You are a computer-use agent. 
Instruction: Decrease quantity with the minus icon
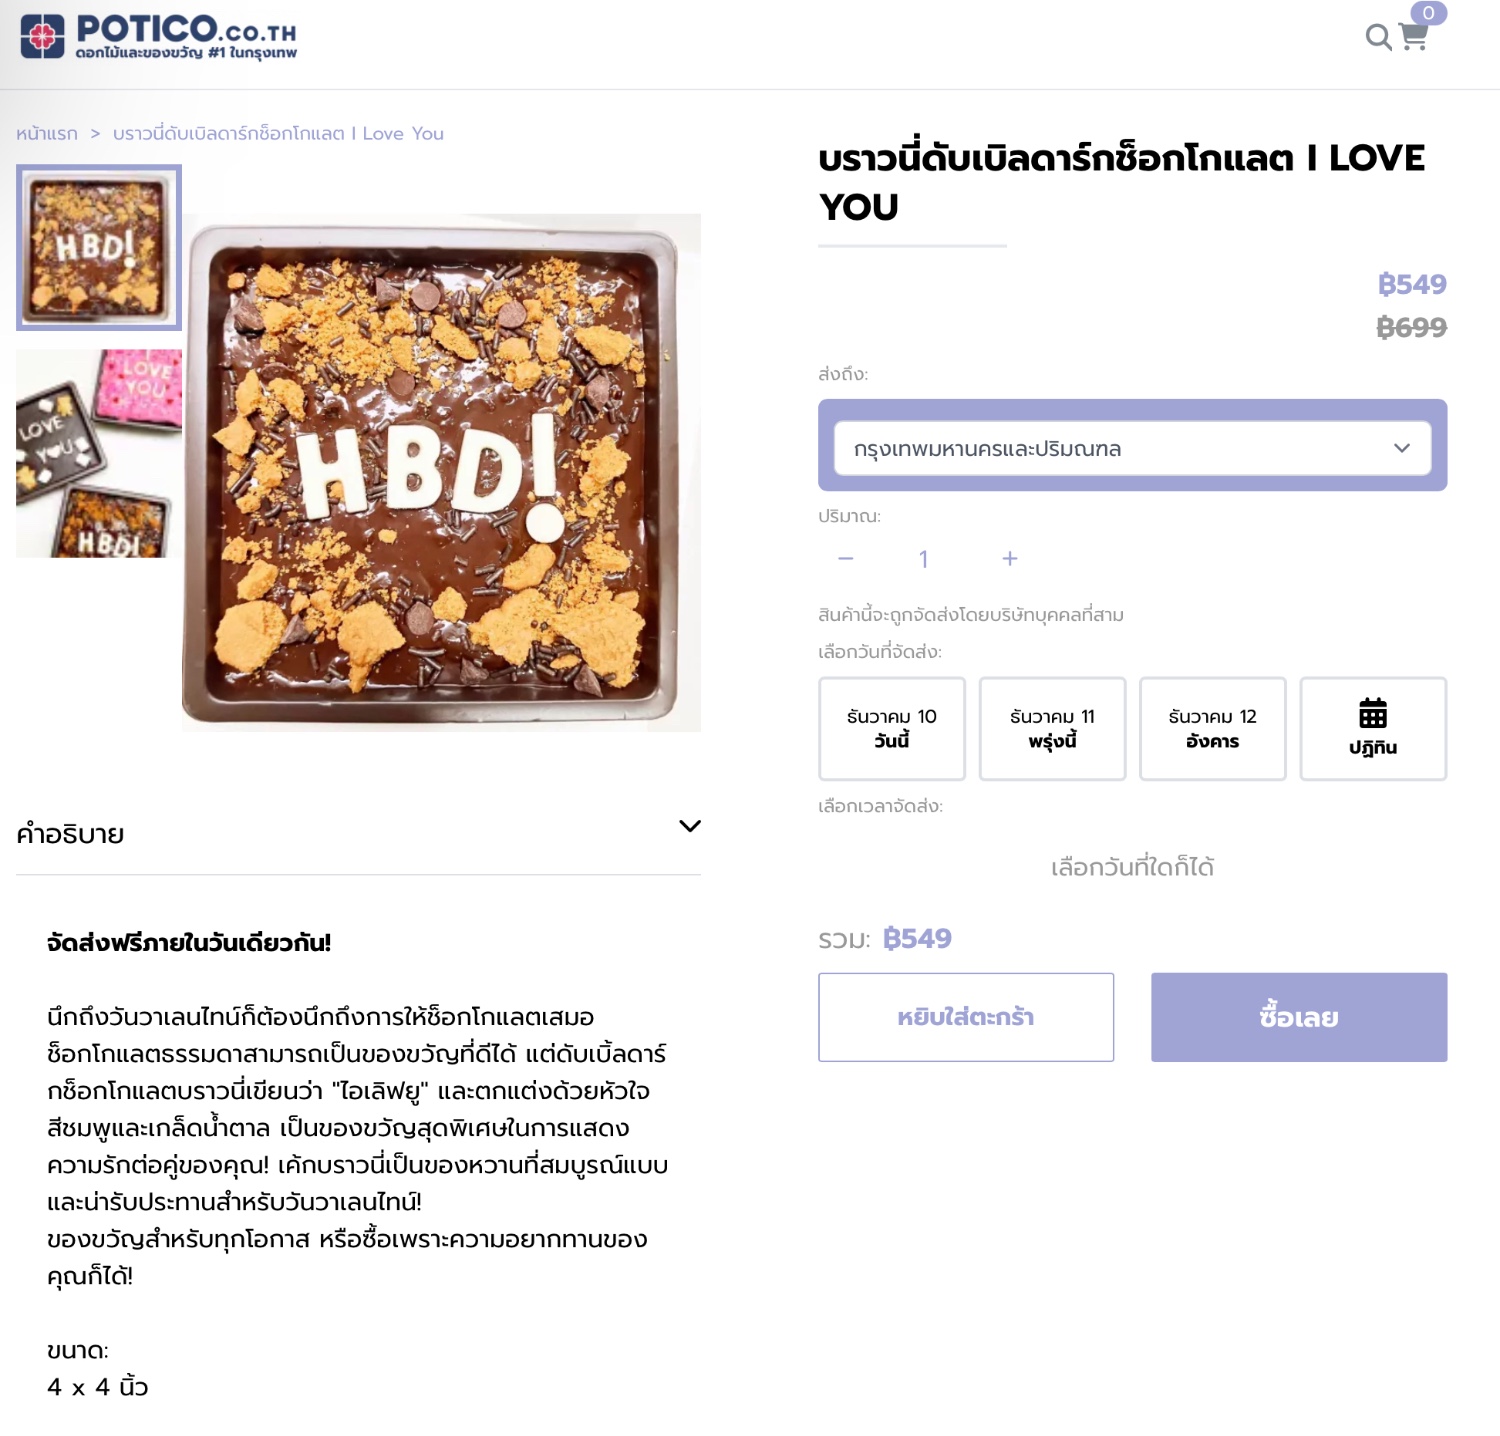click(846, 558)
